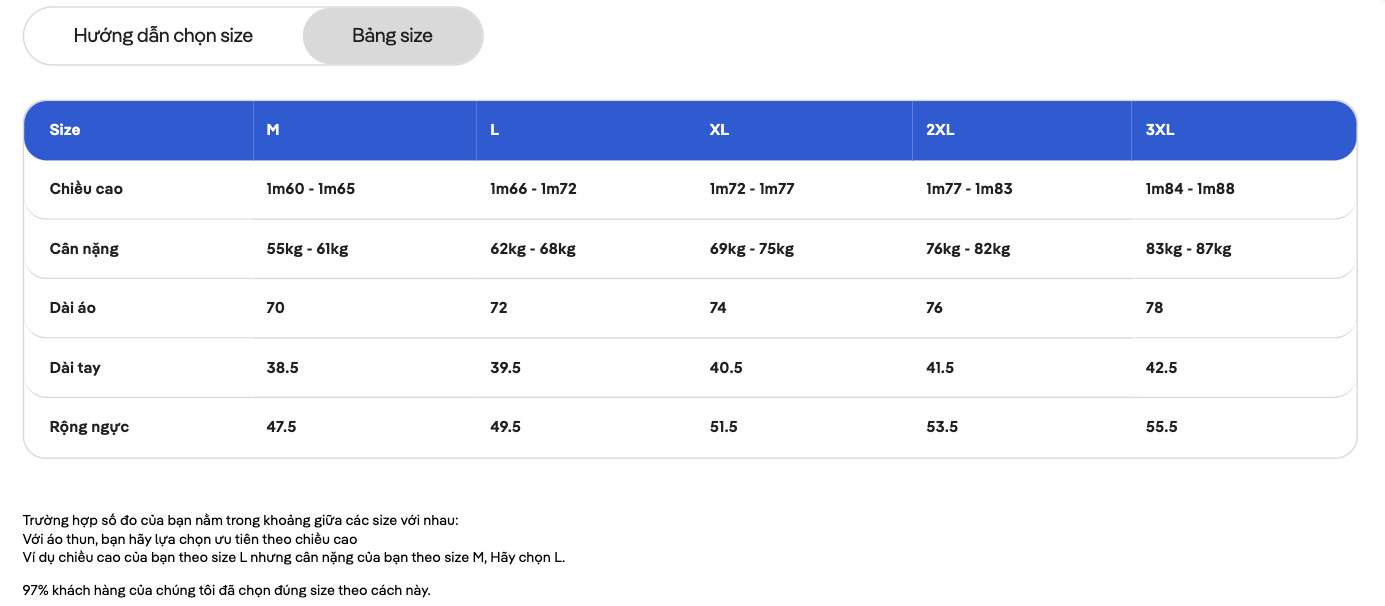Screen dimensions: 1385x606
Task: Click the size selection advice text
Action: [x=294, y=538]
